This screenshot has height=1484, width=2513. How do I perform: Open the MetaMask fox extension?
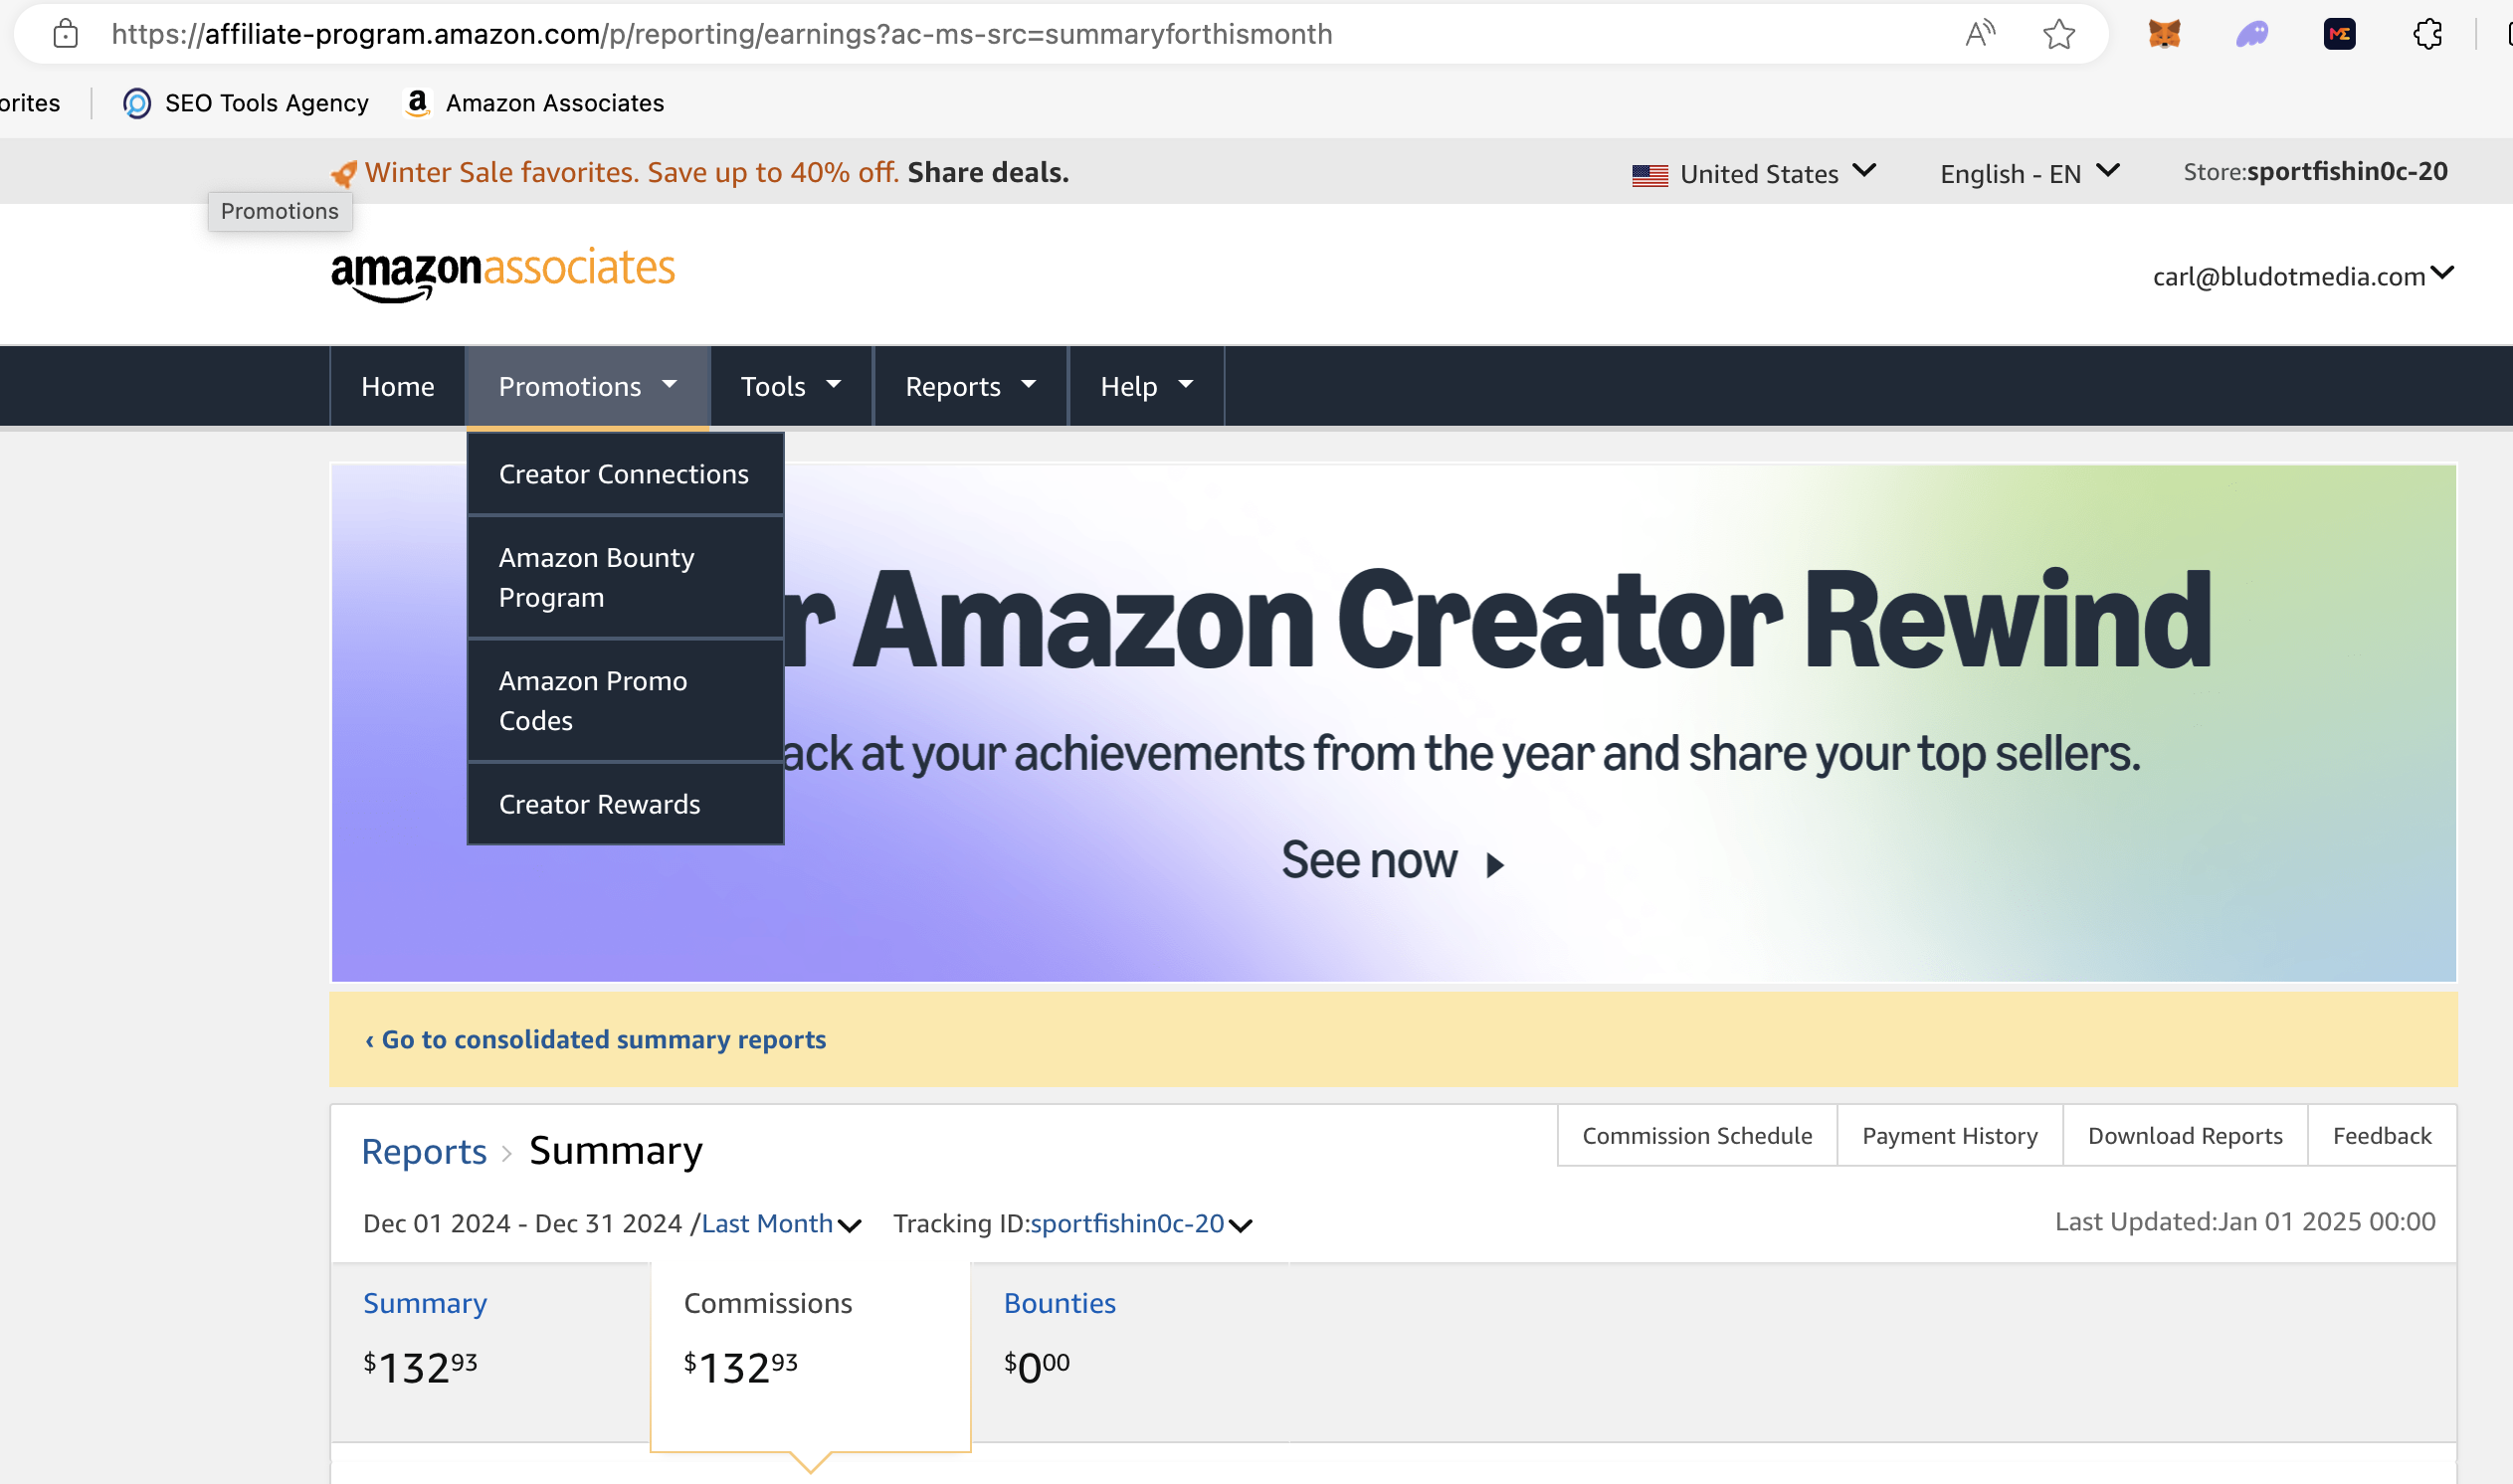pos(2164,34)
